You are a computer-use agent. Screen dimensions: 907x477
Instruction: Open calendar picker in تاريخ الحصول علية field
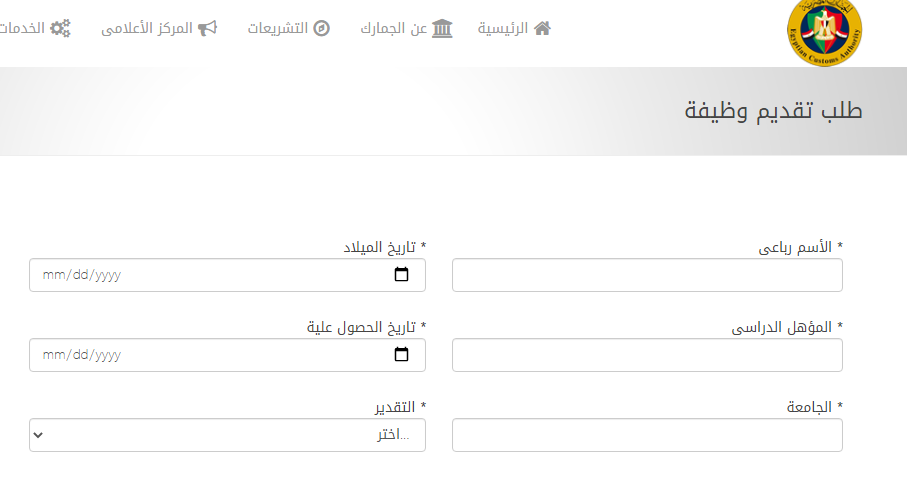point(402,354)
